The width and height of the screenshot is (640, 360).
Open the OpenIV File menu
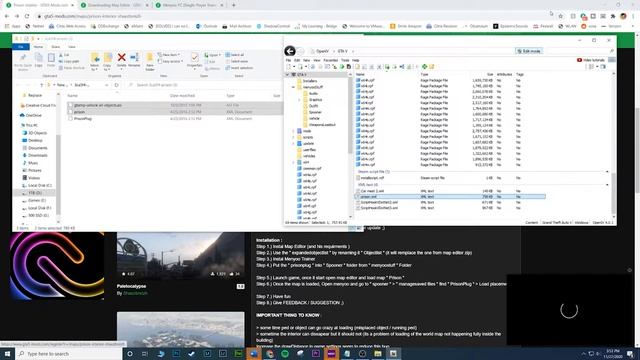point(288,60)
